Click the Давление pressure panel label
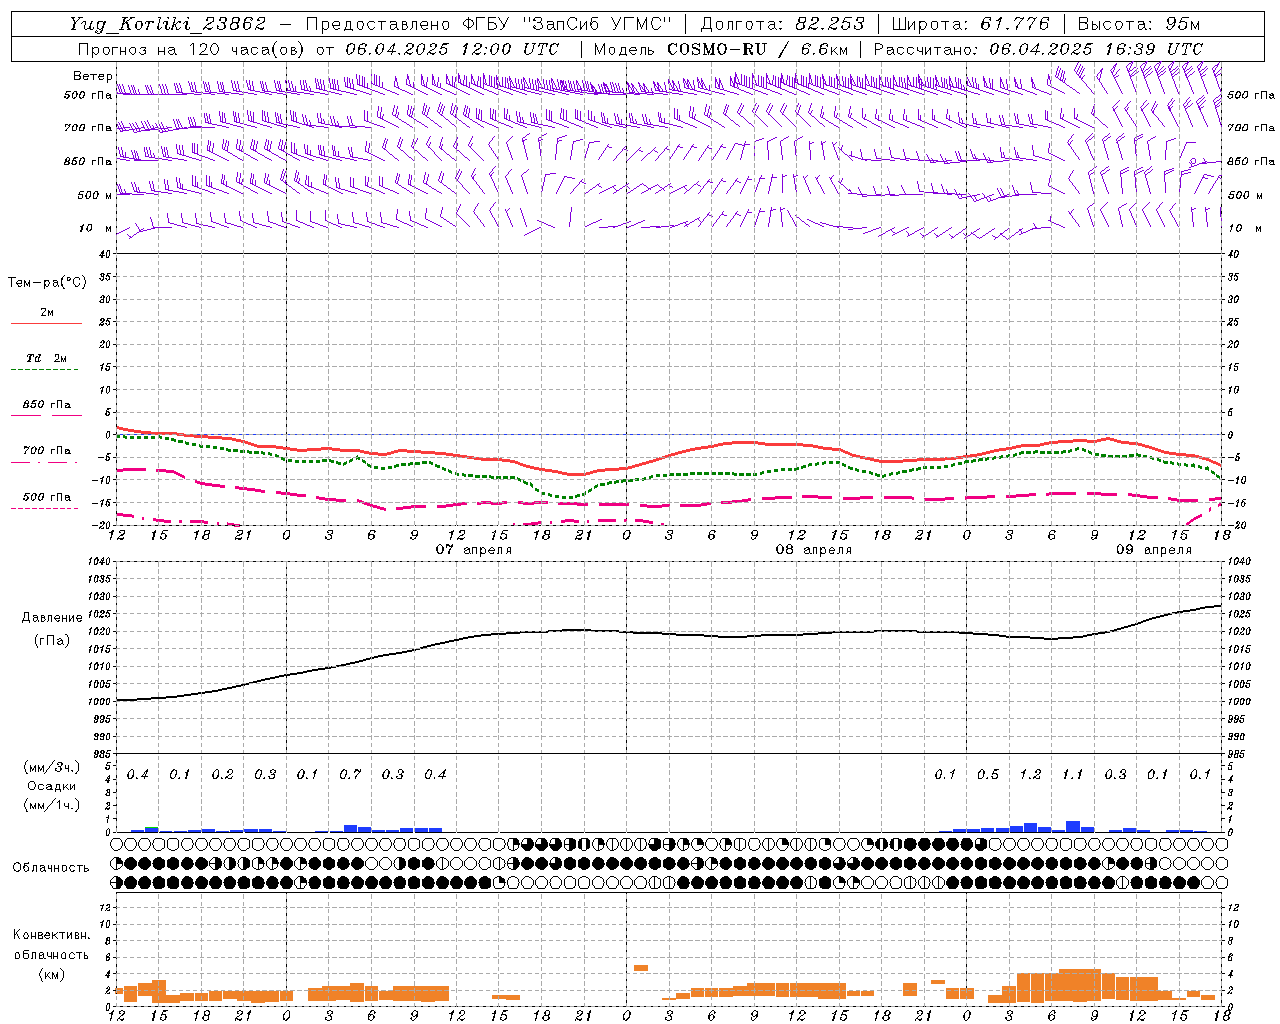Screen dimensions: 1280x1024 coord(52,618)
